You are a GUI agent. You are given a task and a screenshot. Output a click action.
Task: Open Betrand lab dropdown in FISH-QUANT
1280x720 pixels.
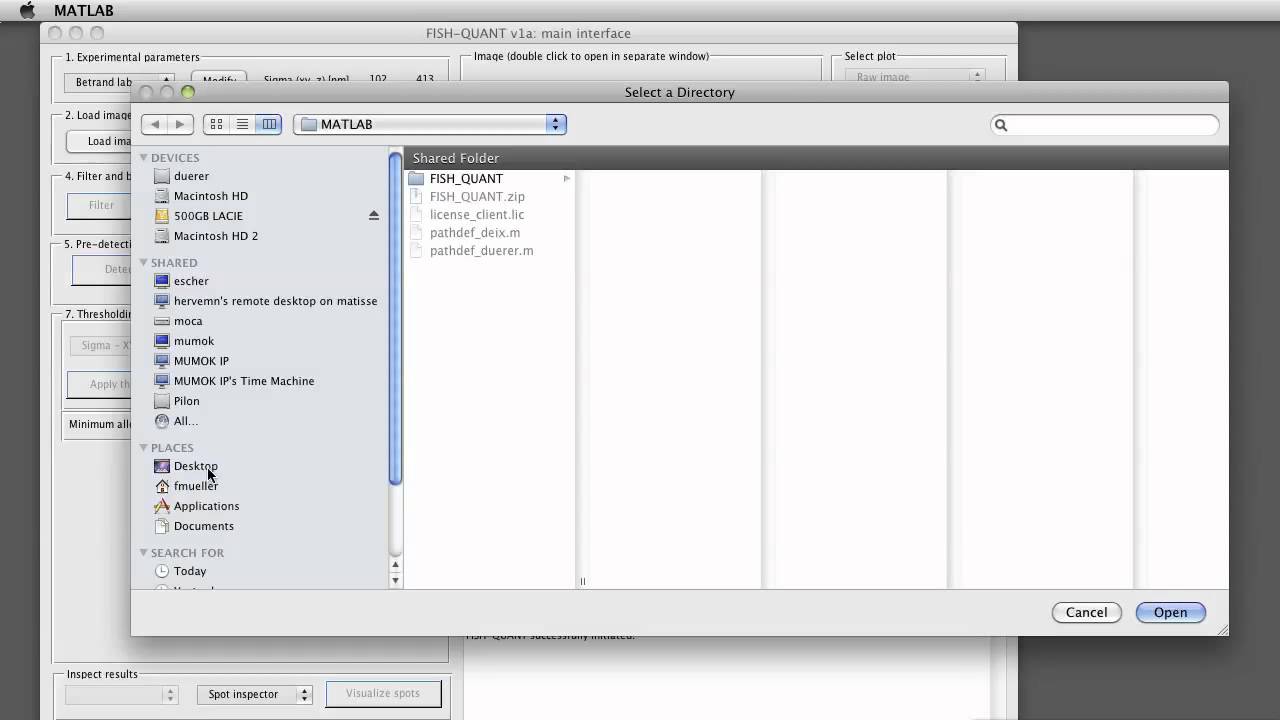click(x=120, y=82)
